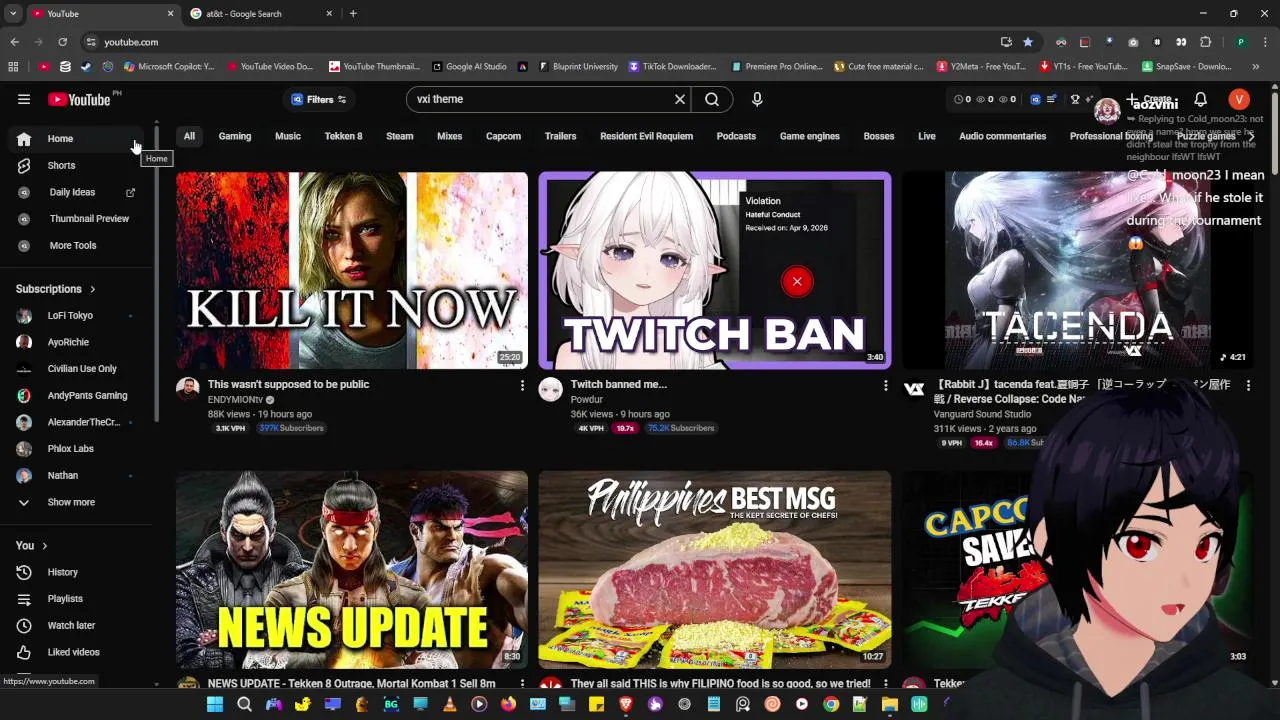Screen dimensions: 1280x720
Task: Select the Capcom filter chip
Action: (503, 136)
